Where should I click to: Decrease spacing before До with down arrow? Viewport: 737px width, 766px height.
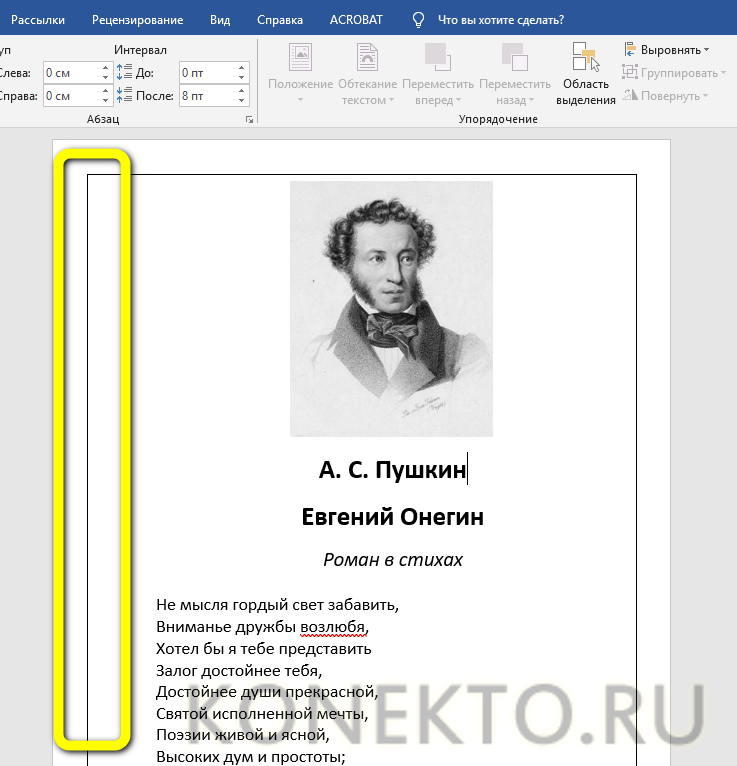coord(242,78)
